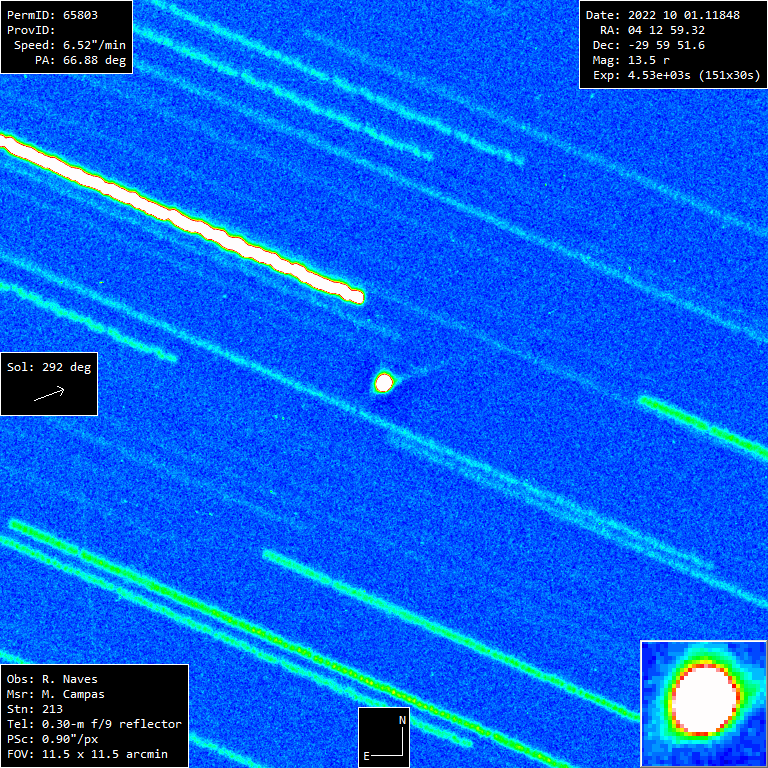
Task: Click the PermID: 65803 text
Action: (x=52, y=15)
